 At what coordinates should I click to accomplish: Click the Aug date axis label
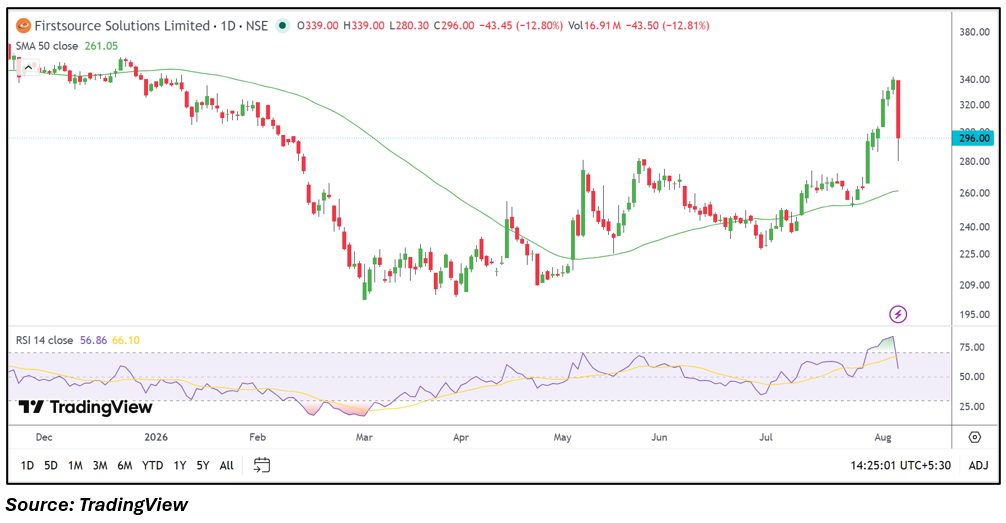pyautogui.click(x=883, y=437)
